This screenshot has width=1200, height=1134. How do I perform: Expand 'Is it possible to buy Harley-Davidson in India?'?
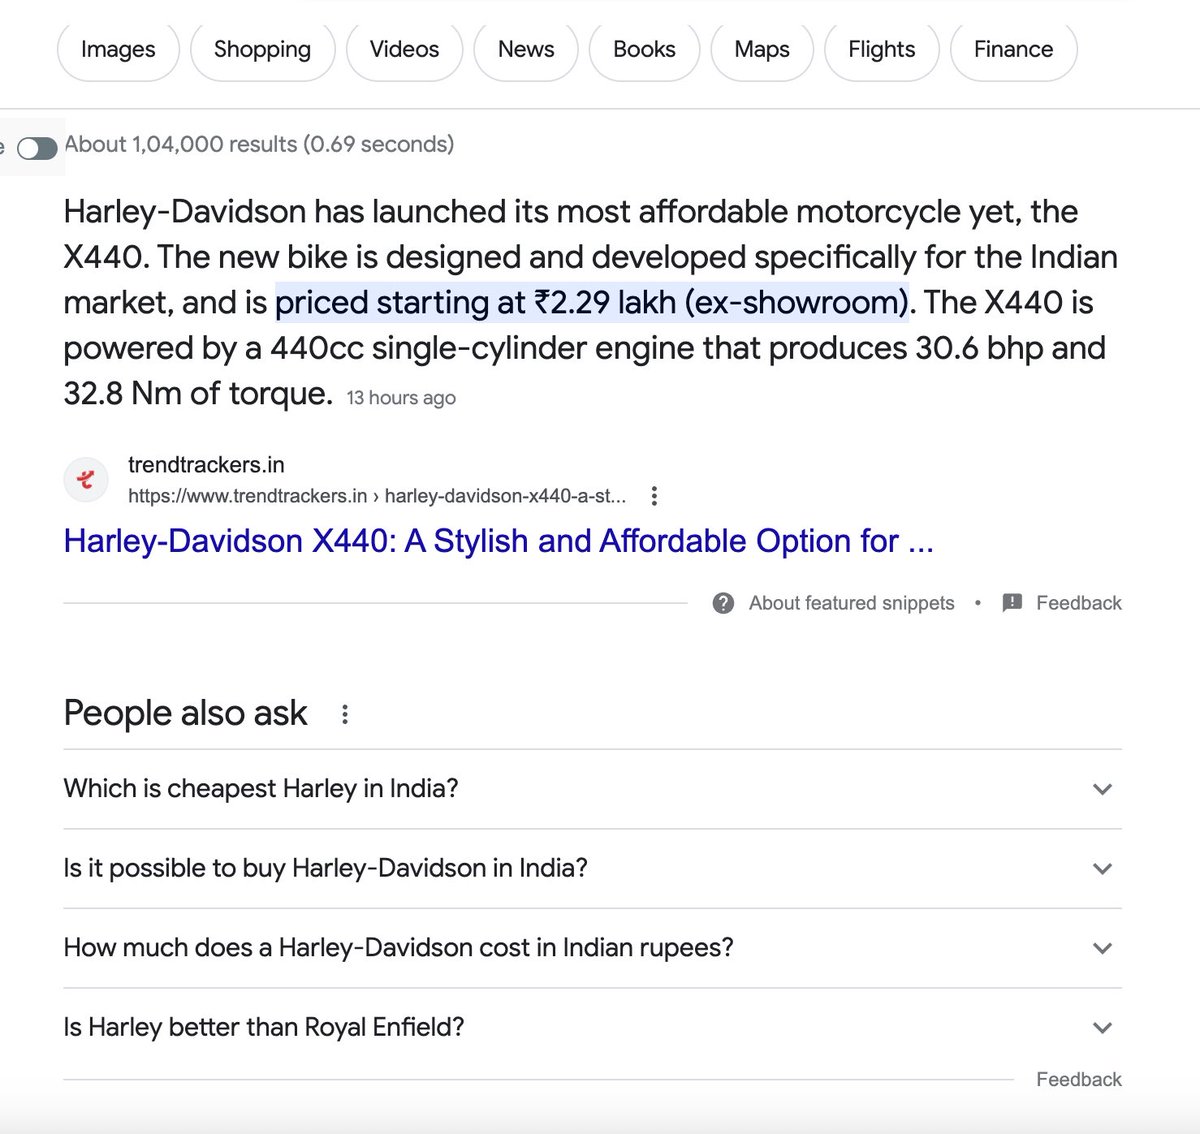592,868
